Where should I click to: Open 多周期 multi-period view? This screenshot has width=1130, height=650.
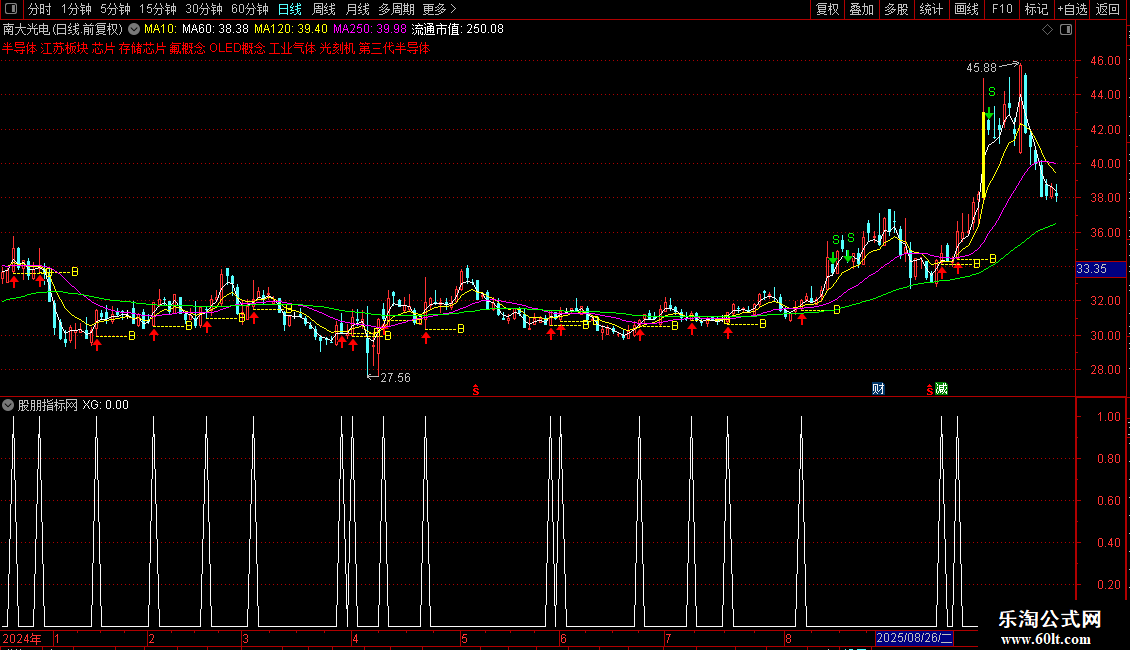[396, 9]
